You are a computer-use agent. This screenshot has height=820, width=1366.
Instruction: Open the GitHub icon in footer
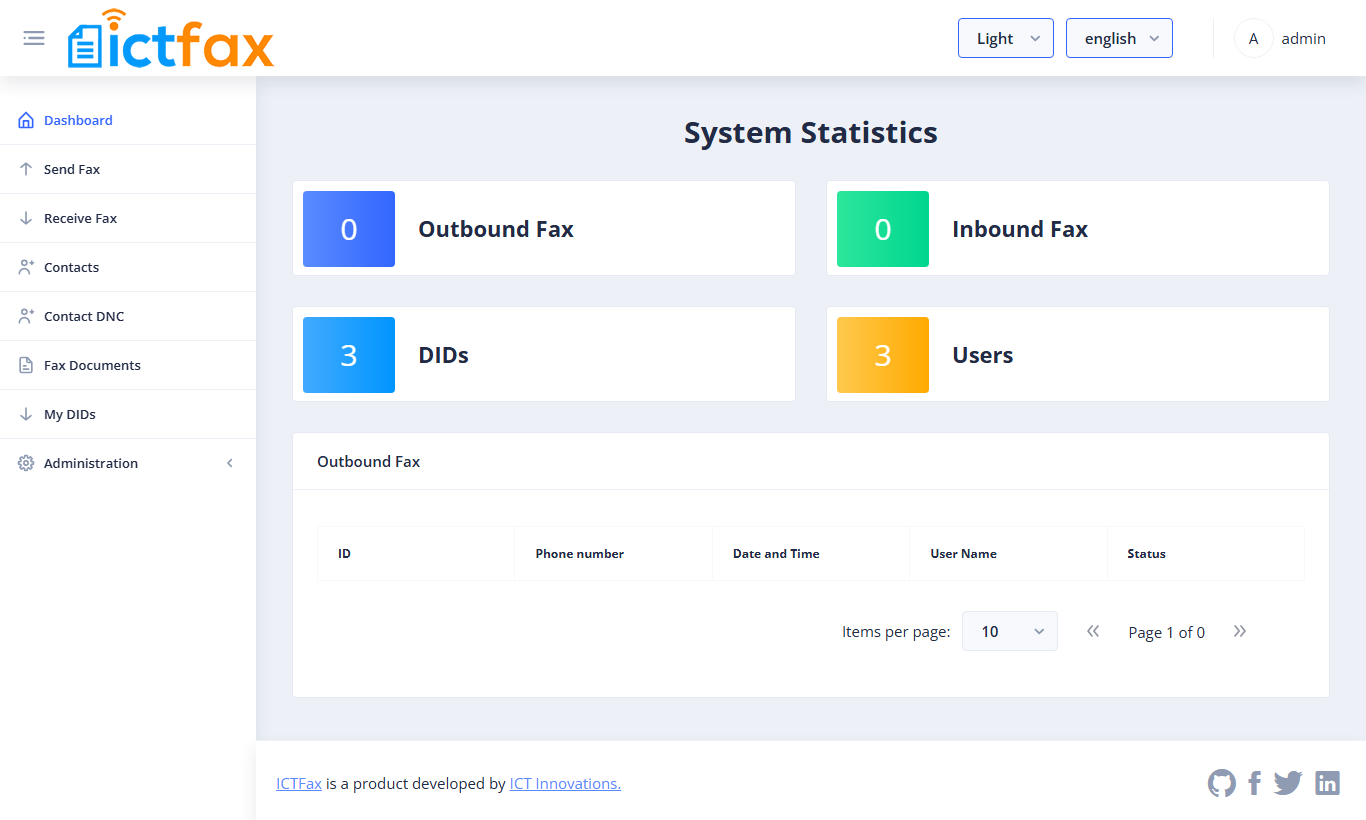[x=1221, y=783]
